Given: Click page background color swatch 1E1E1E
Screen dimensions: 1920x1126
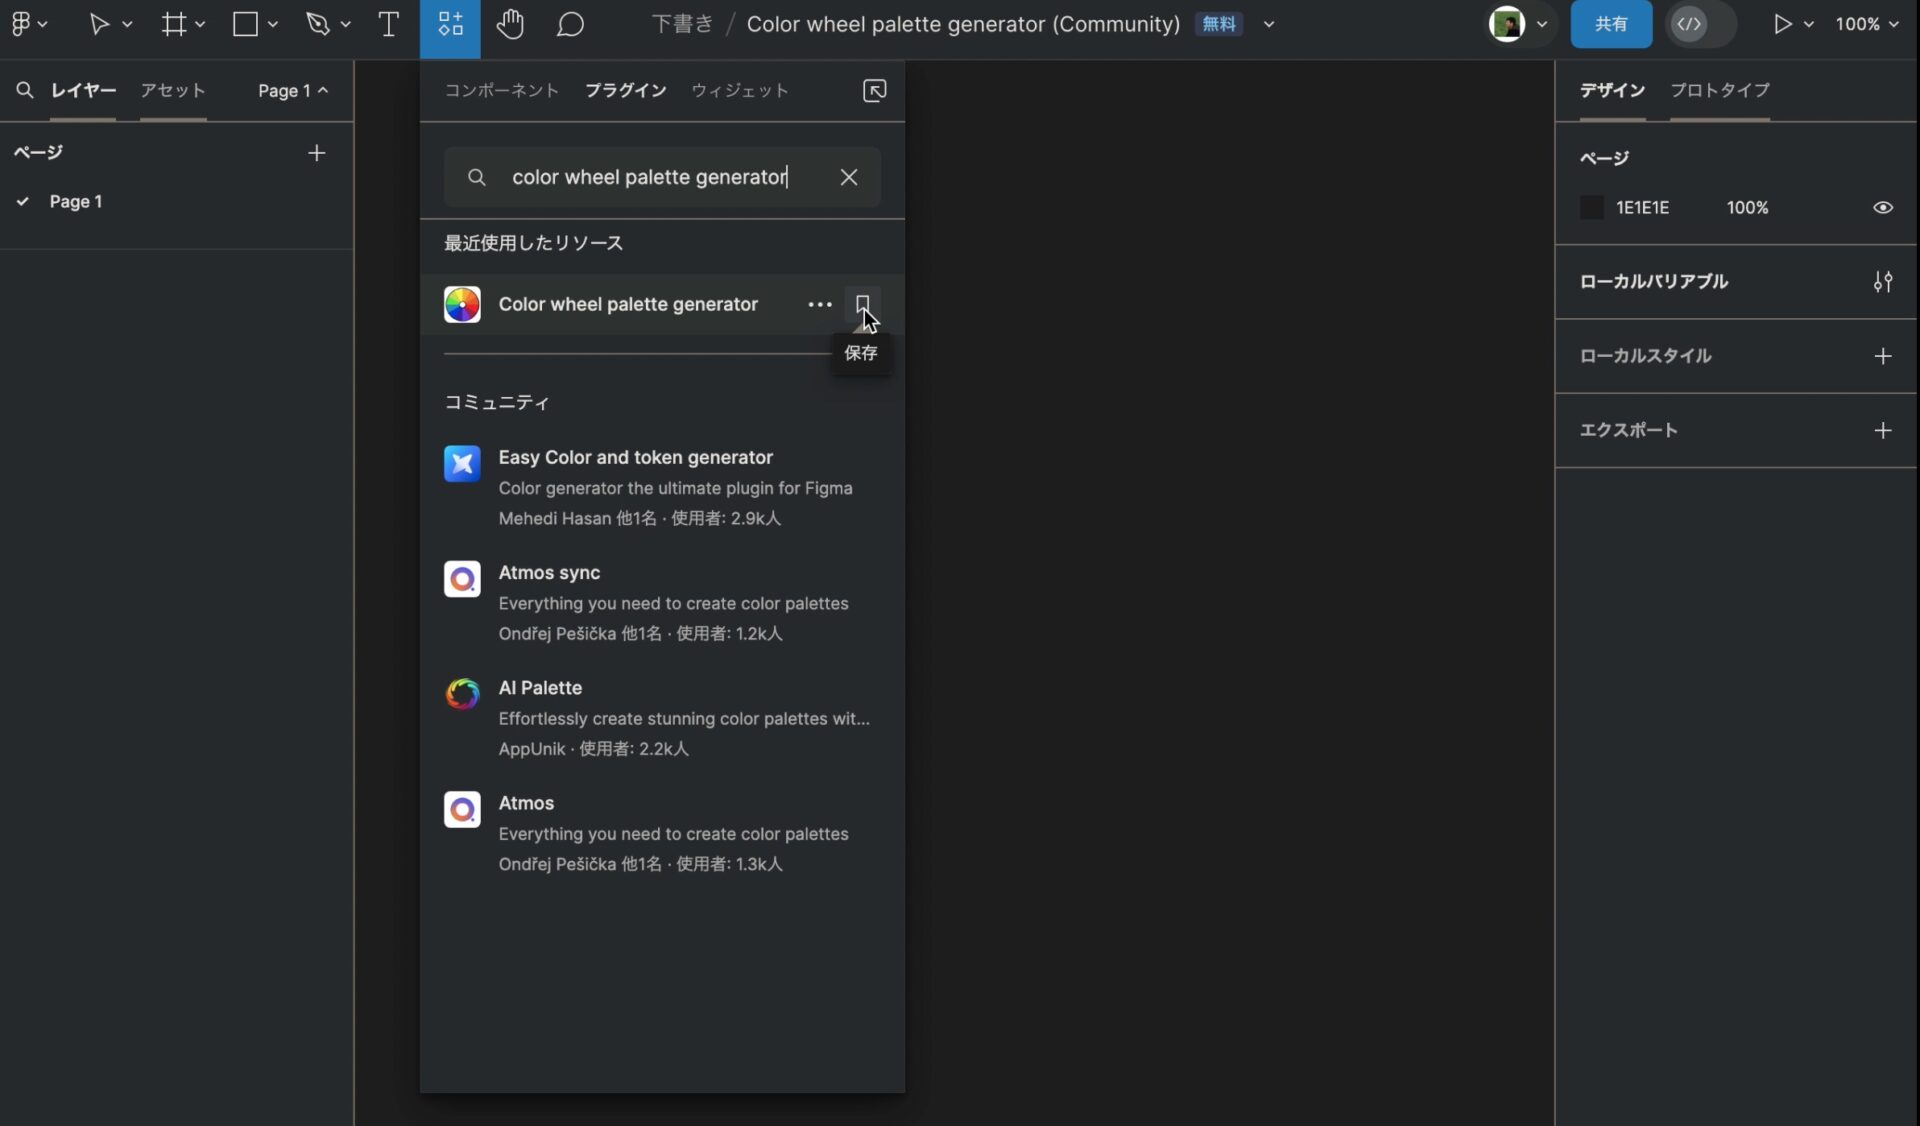Looking at the screenshot, I should pyautogui.click(x=1592, y=207).
